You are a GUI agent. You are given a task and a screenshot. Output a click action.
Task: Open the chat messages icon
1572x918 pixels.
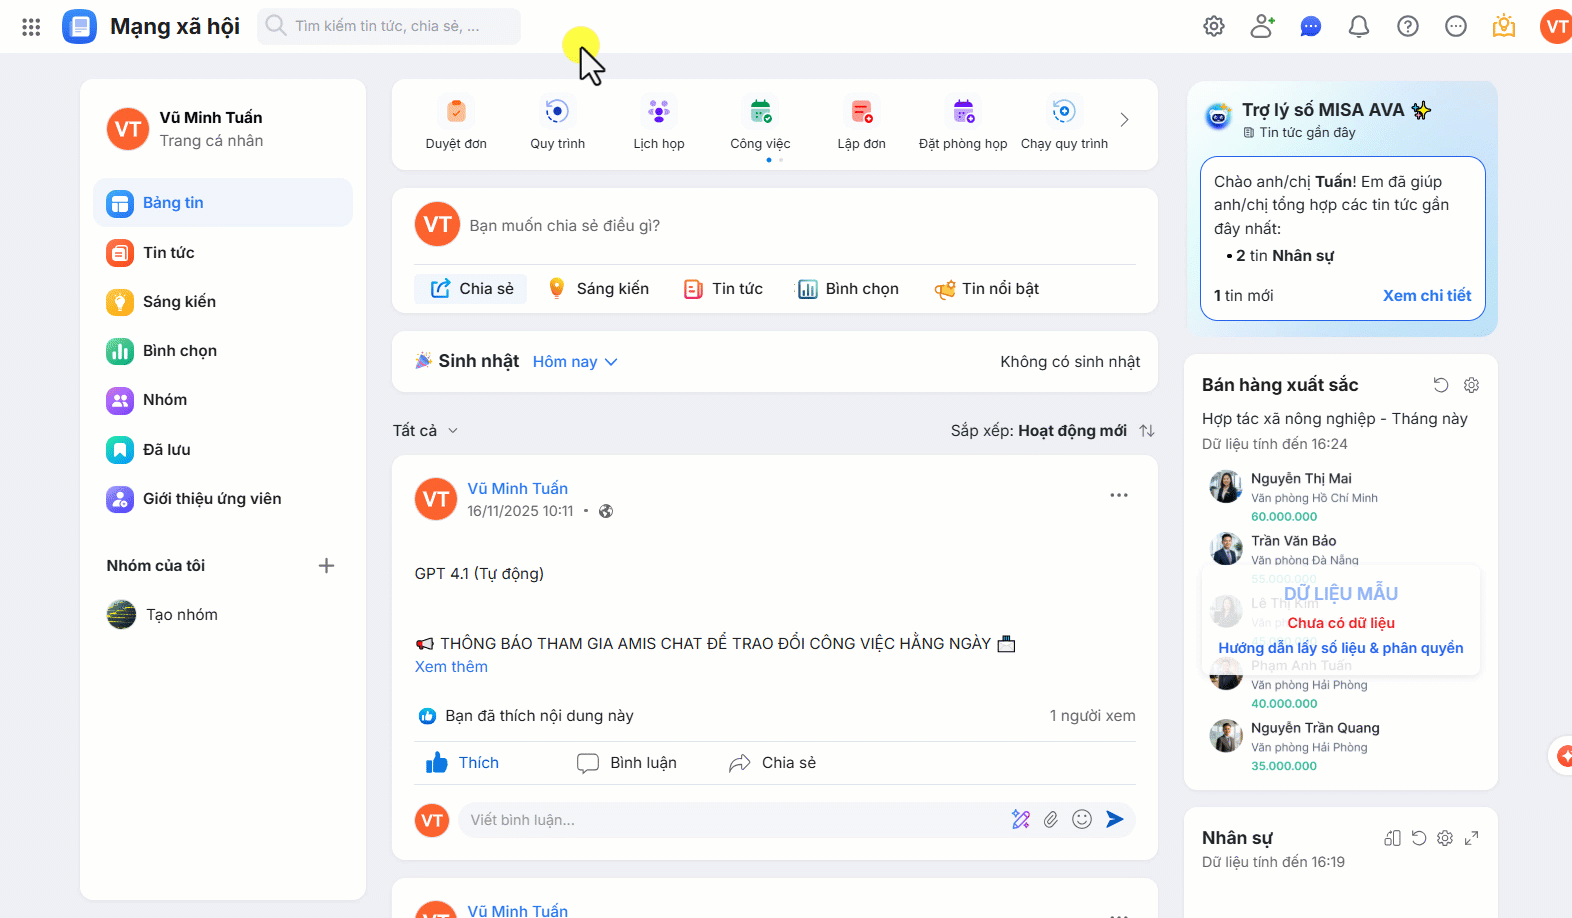pyautogui.click(x=1311, y=27)
